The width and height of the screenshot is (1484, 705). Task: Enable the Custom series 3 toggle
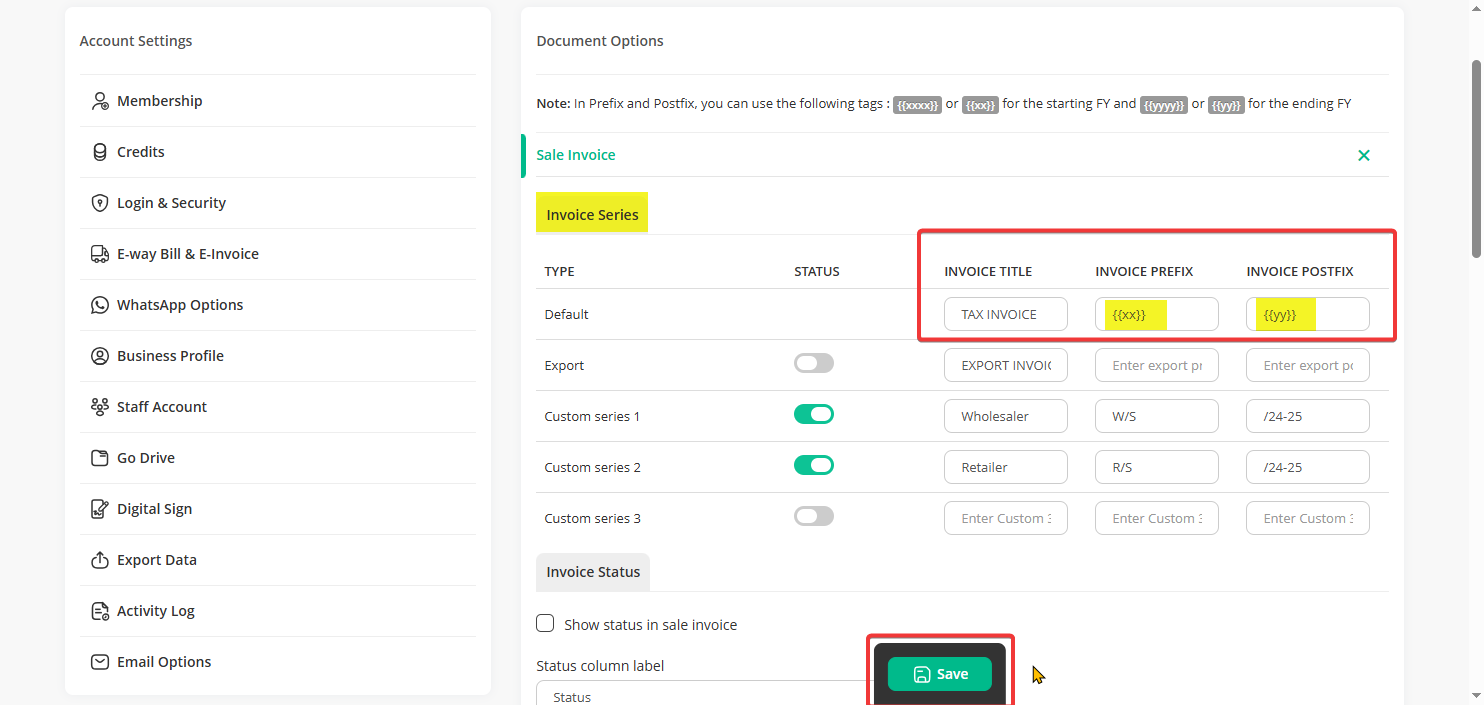click(x=813, y=517)
